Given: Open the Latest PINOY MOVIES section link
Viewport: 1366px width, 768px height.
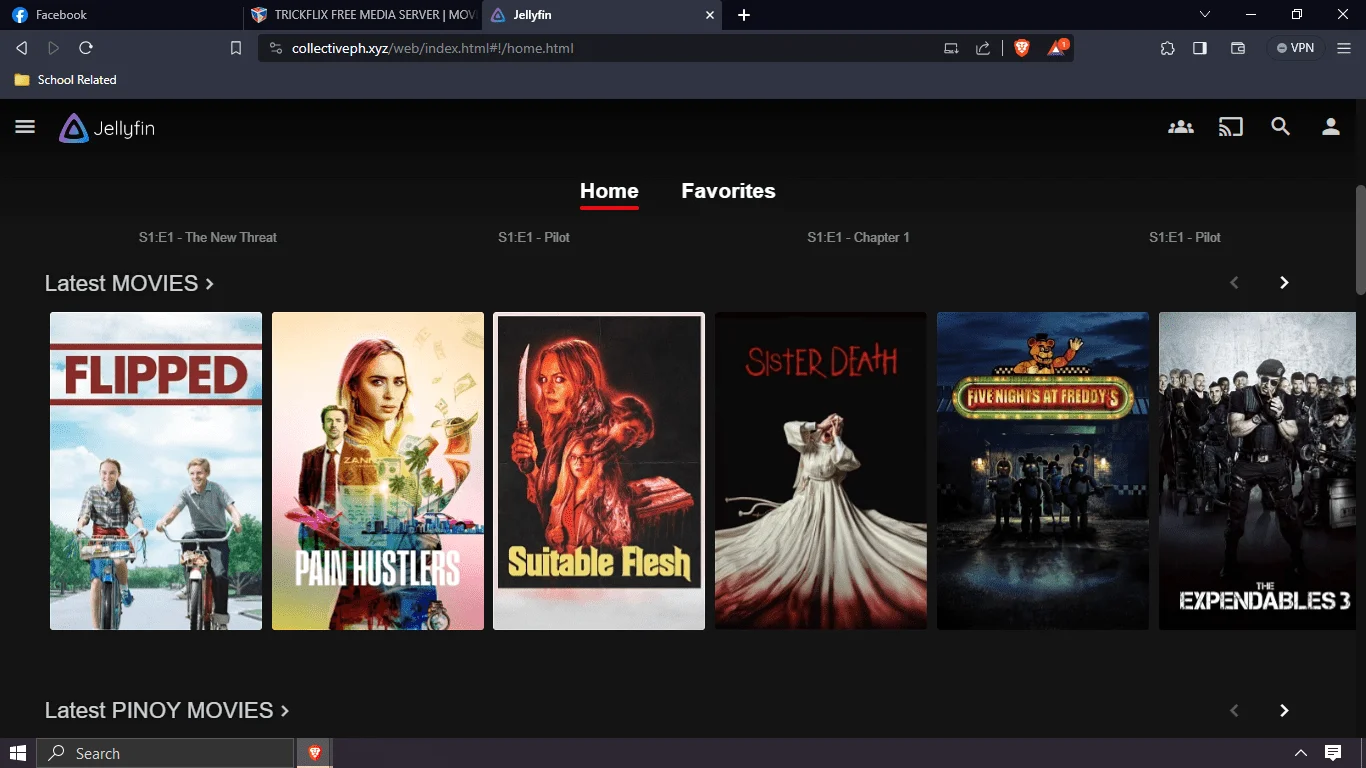Looking at the screenshot, I should (x=167, y=710).
